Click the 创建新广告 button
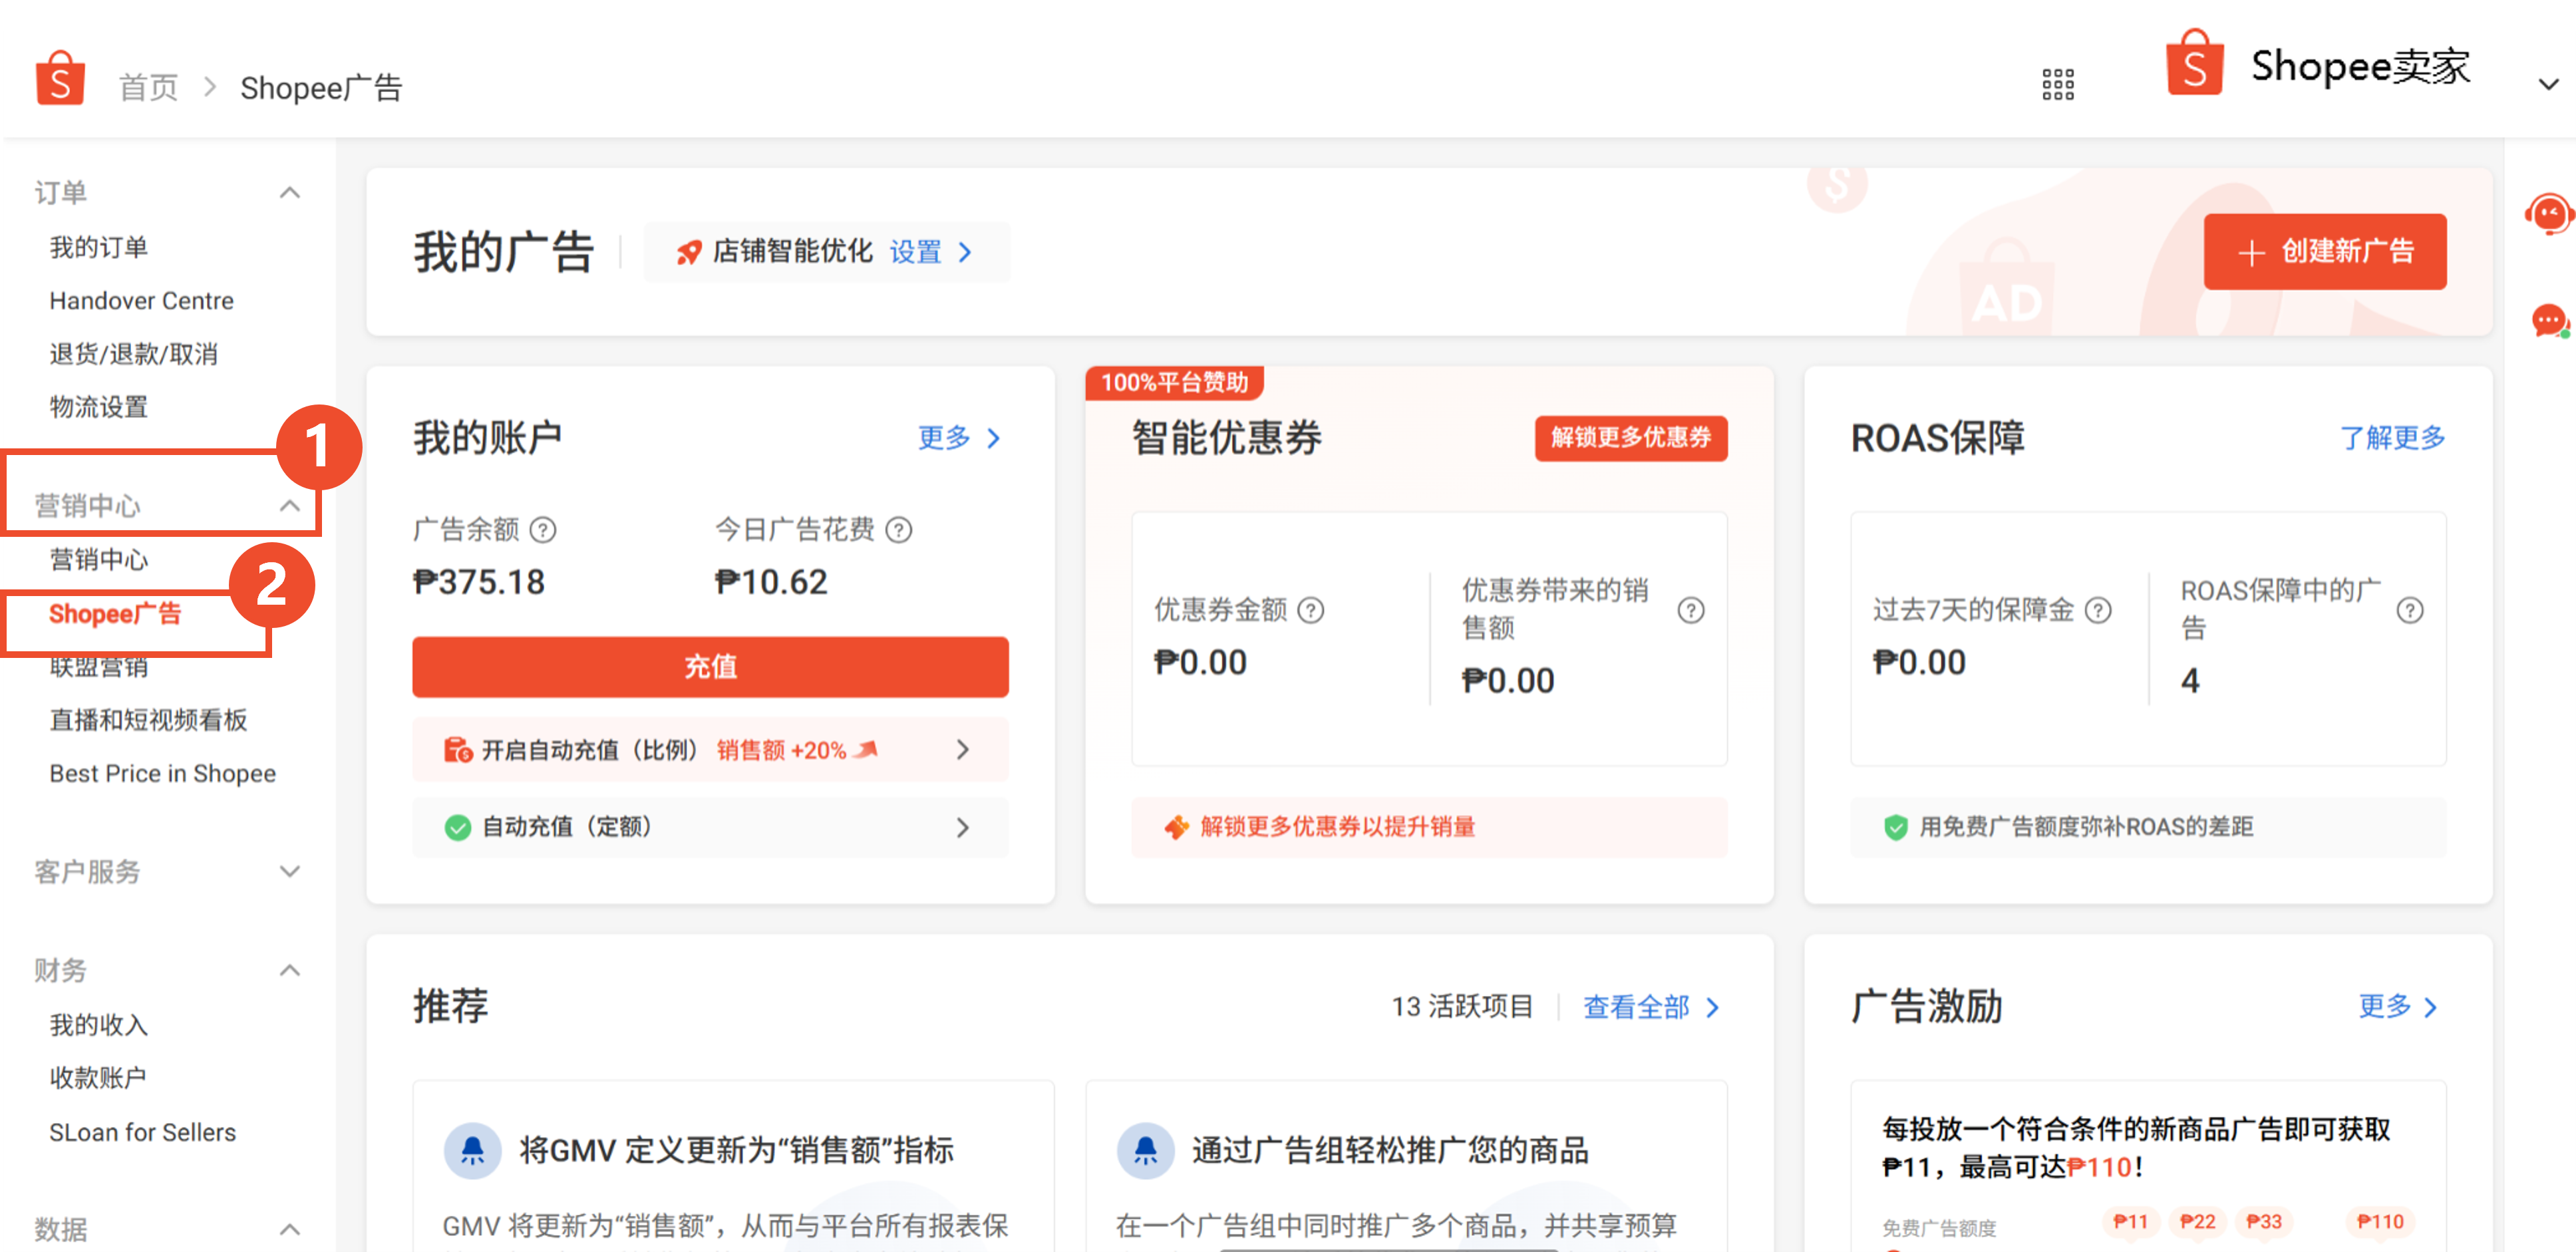 click(x=2324, y=251)
